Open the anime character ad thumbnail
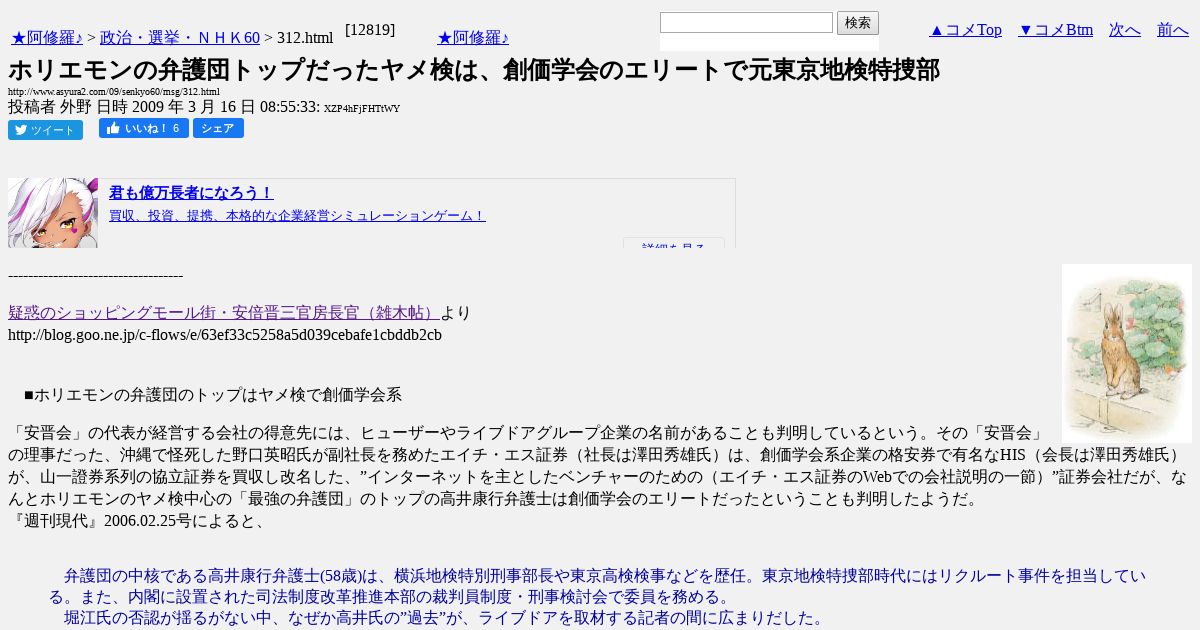This screenshot has height=630, width=1200. click(53, 213)
